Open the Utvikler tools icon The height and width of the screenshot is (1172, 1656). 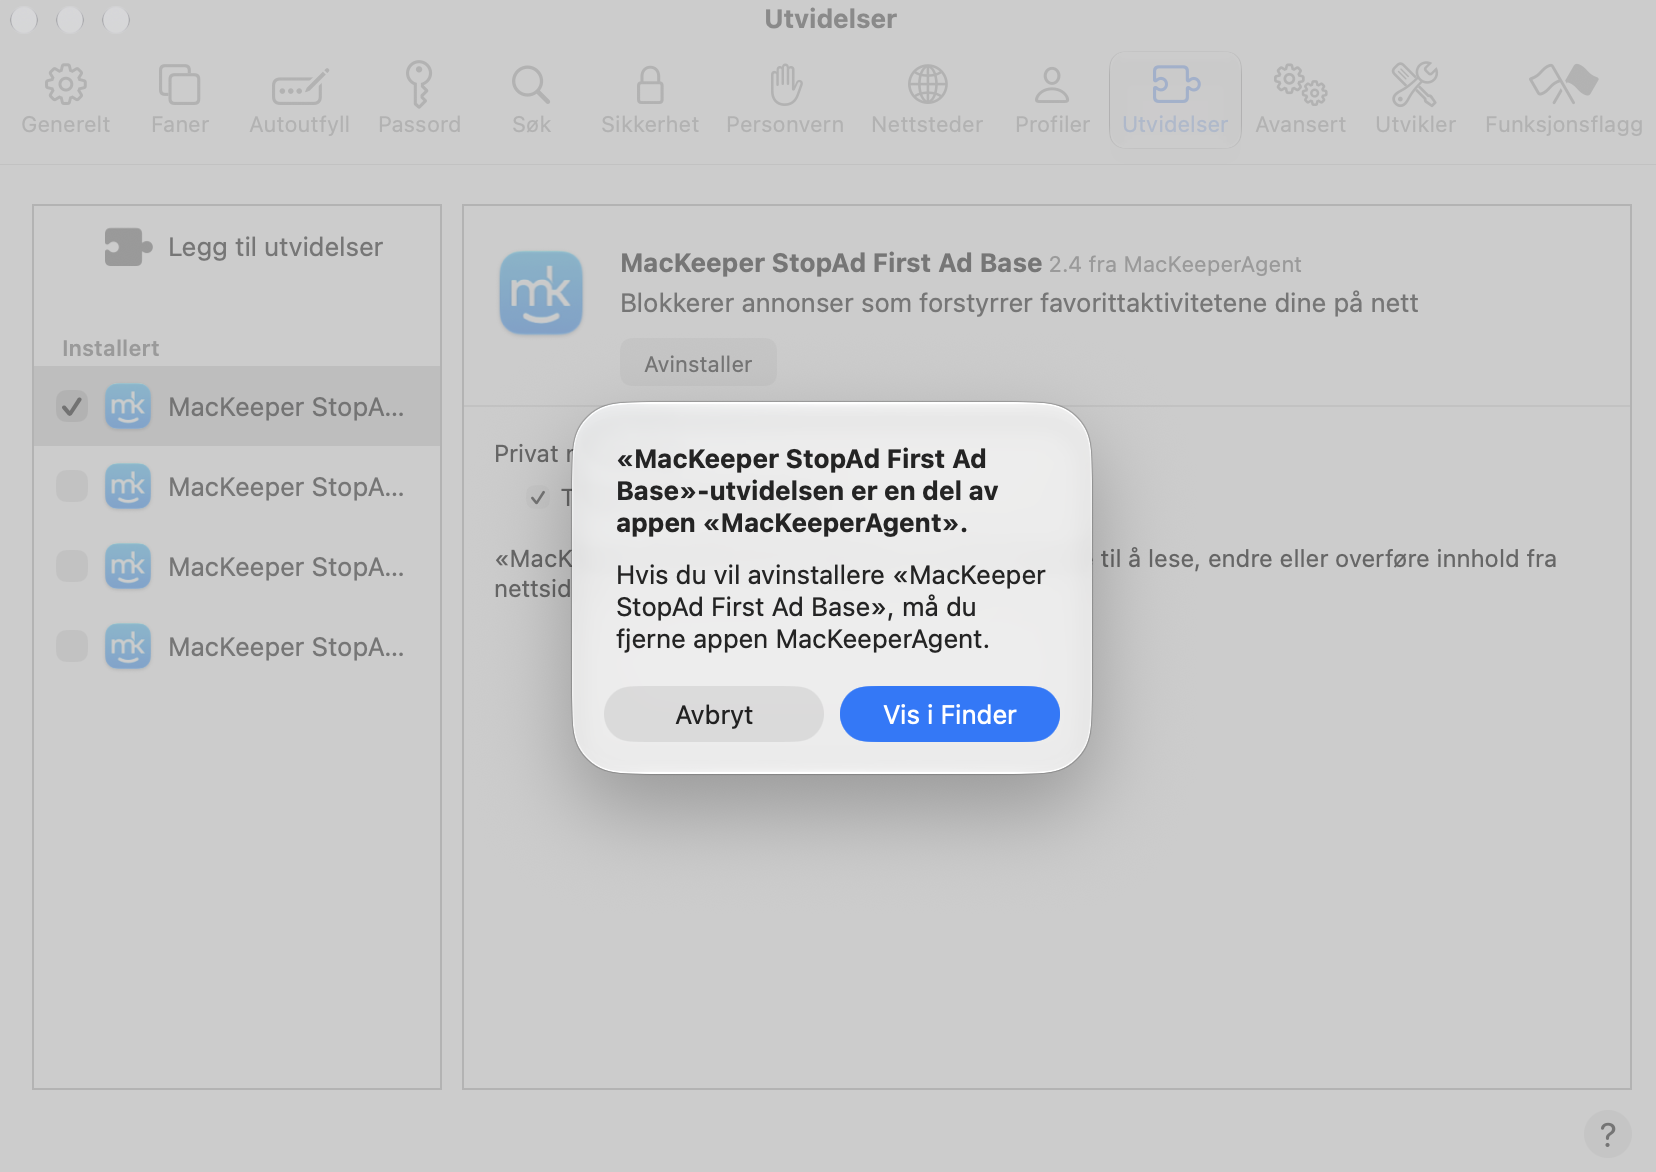pyautogui.click(x=1415, y=85)
